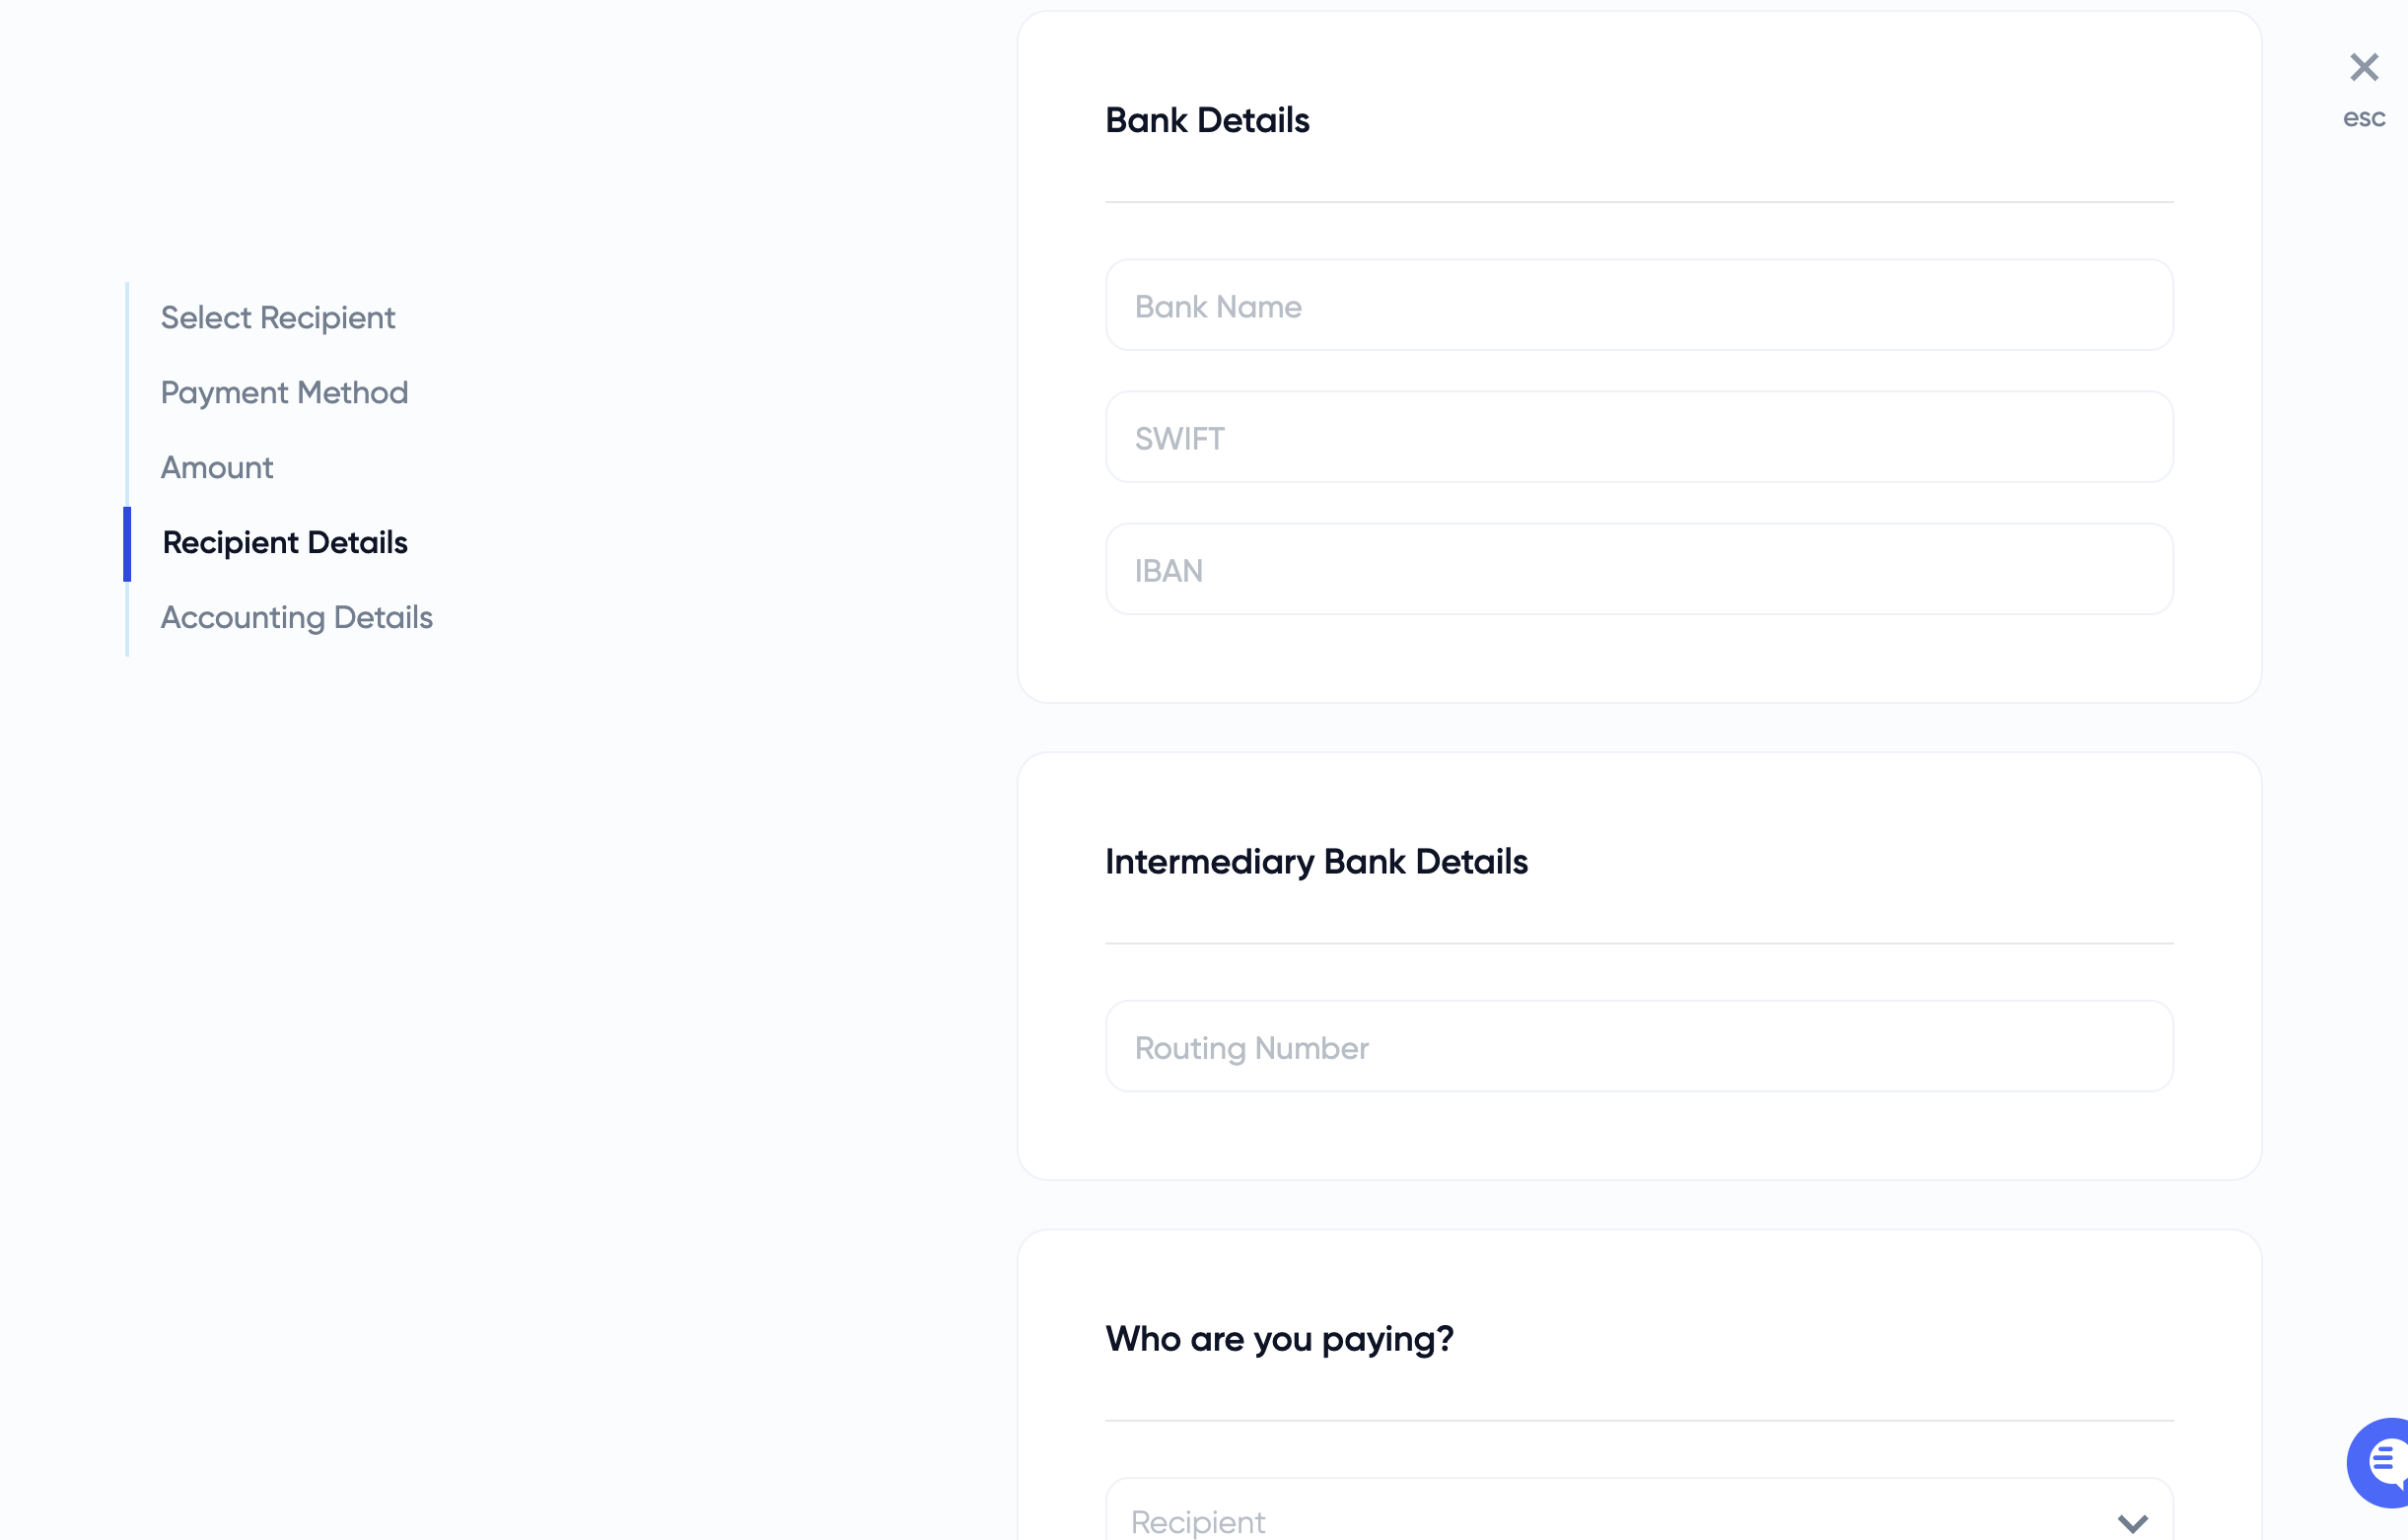
Task: Click the esc label under the X
Action: pos(2363,118)
